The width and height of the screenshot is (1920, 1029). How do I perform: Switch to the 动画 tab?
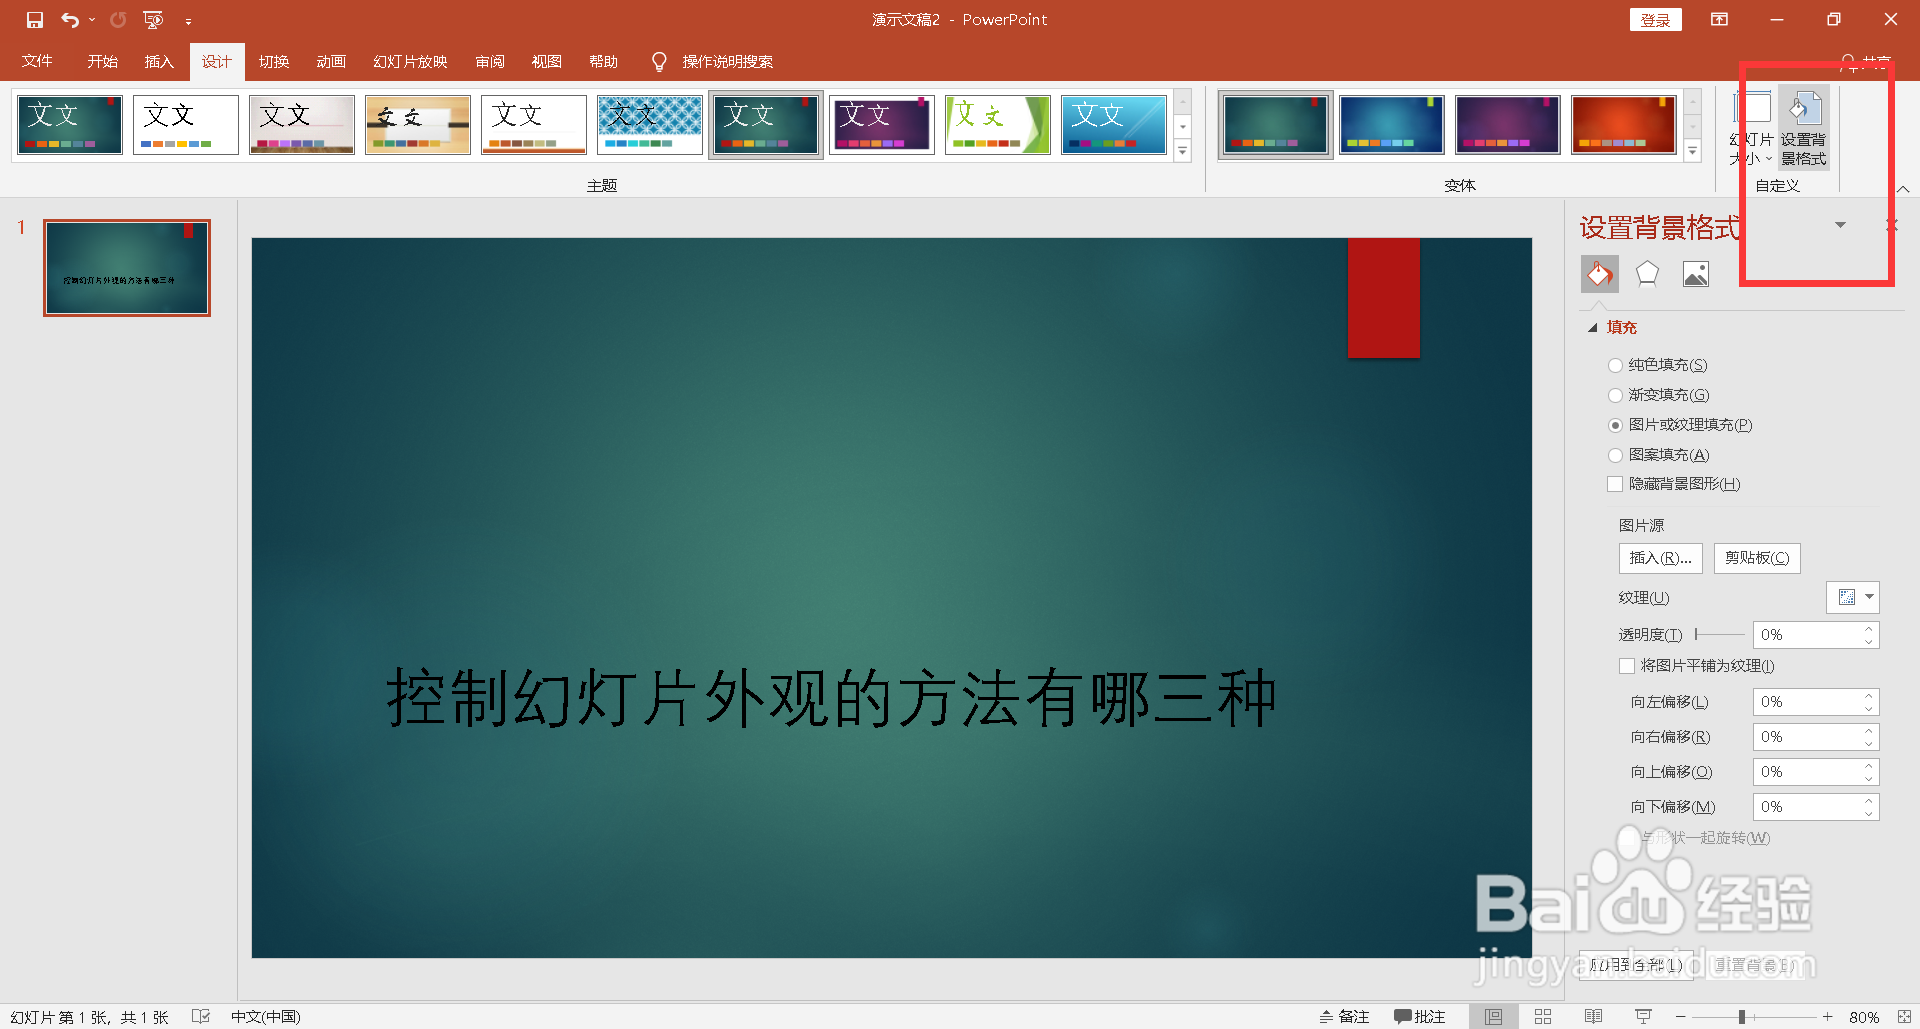[331, 62]
